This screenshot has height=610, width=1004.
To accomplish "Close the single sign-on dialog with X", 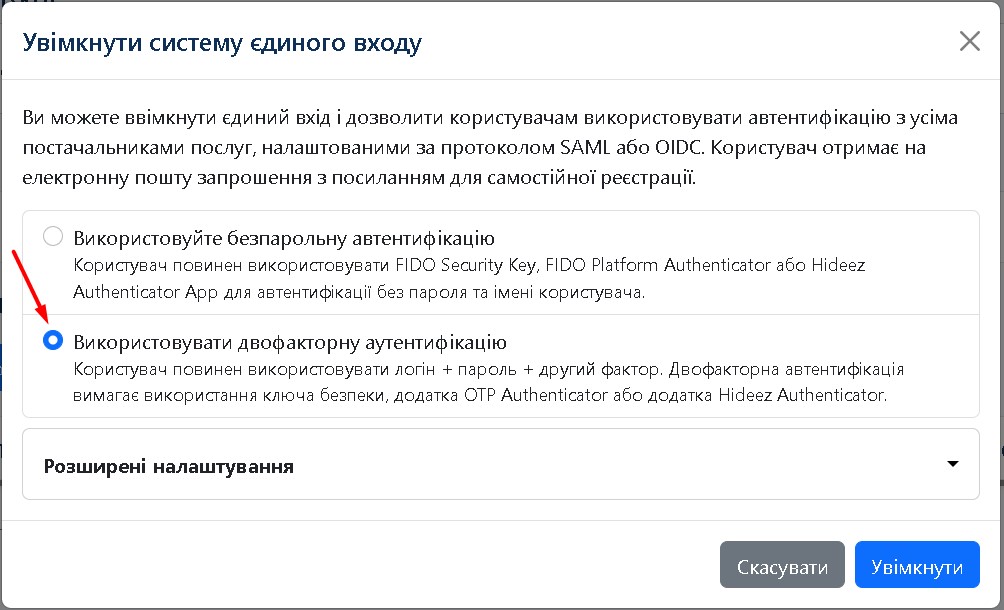I will tap(969, 41).
